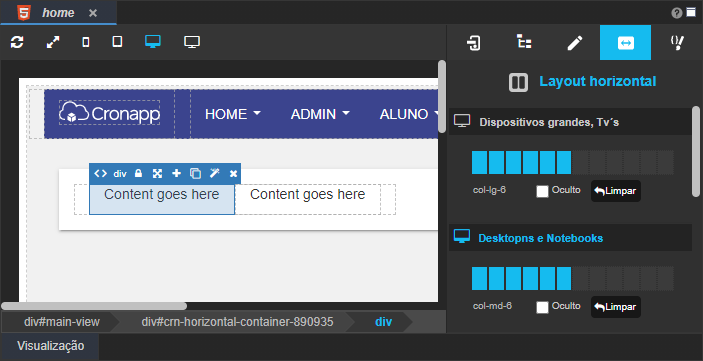Click the lock icon on div toolbar
This screenshot has width=703, height=361.
point(139,173)
